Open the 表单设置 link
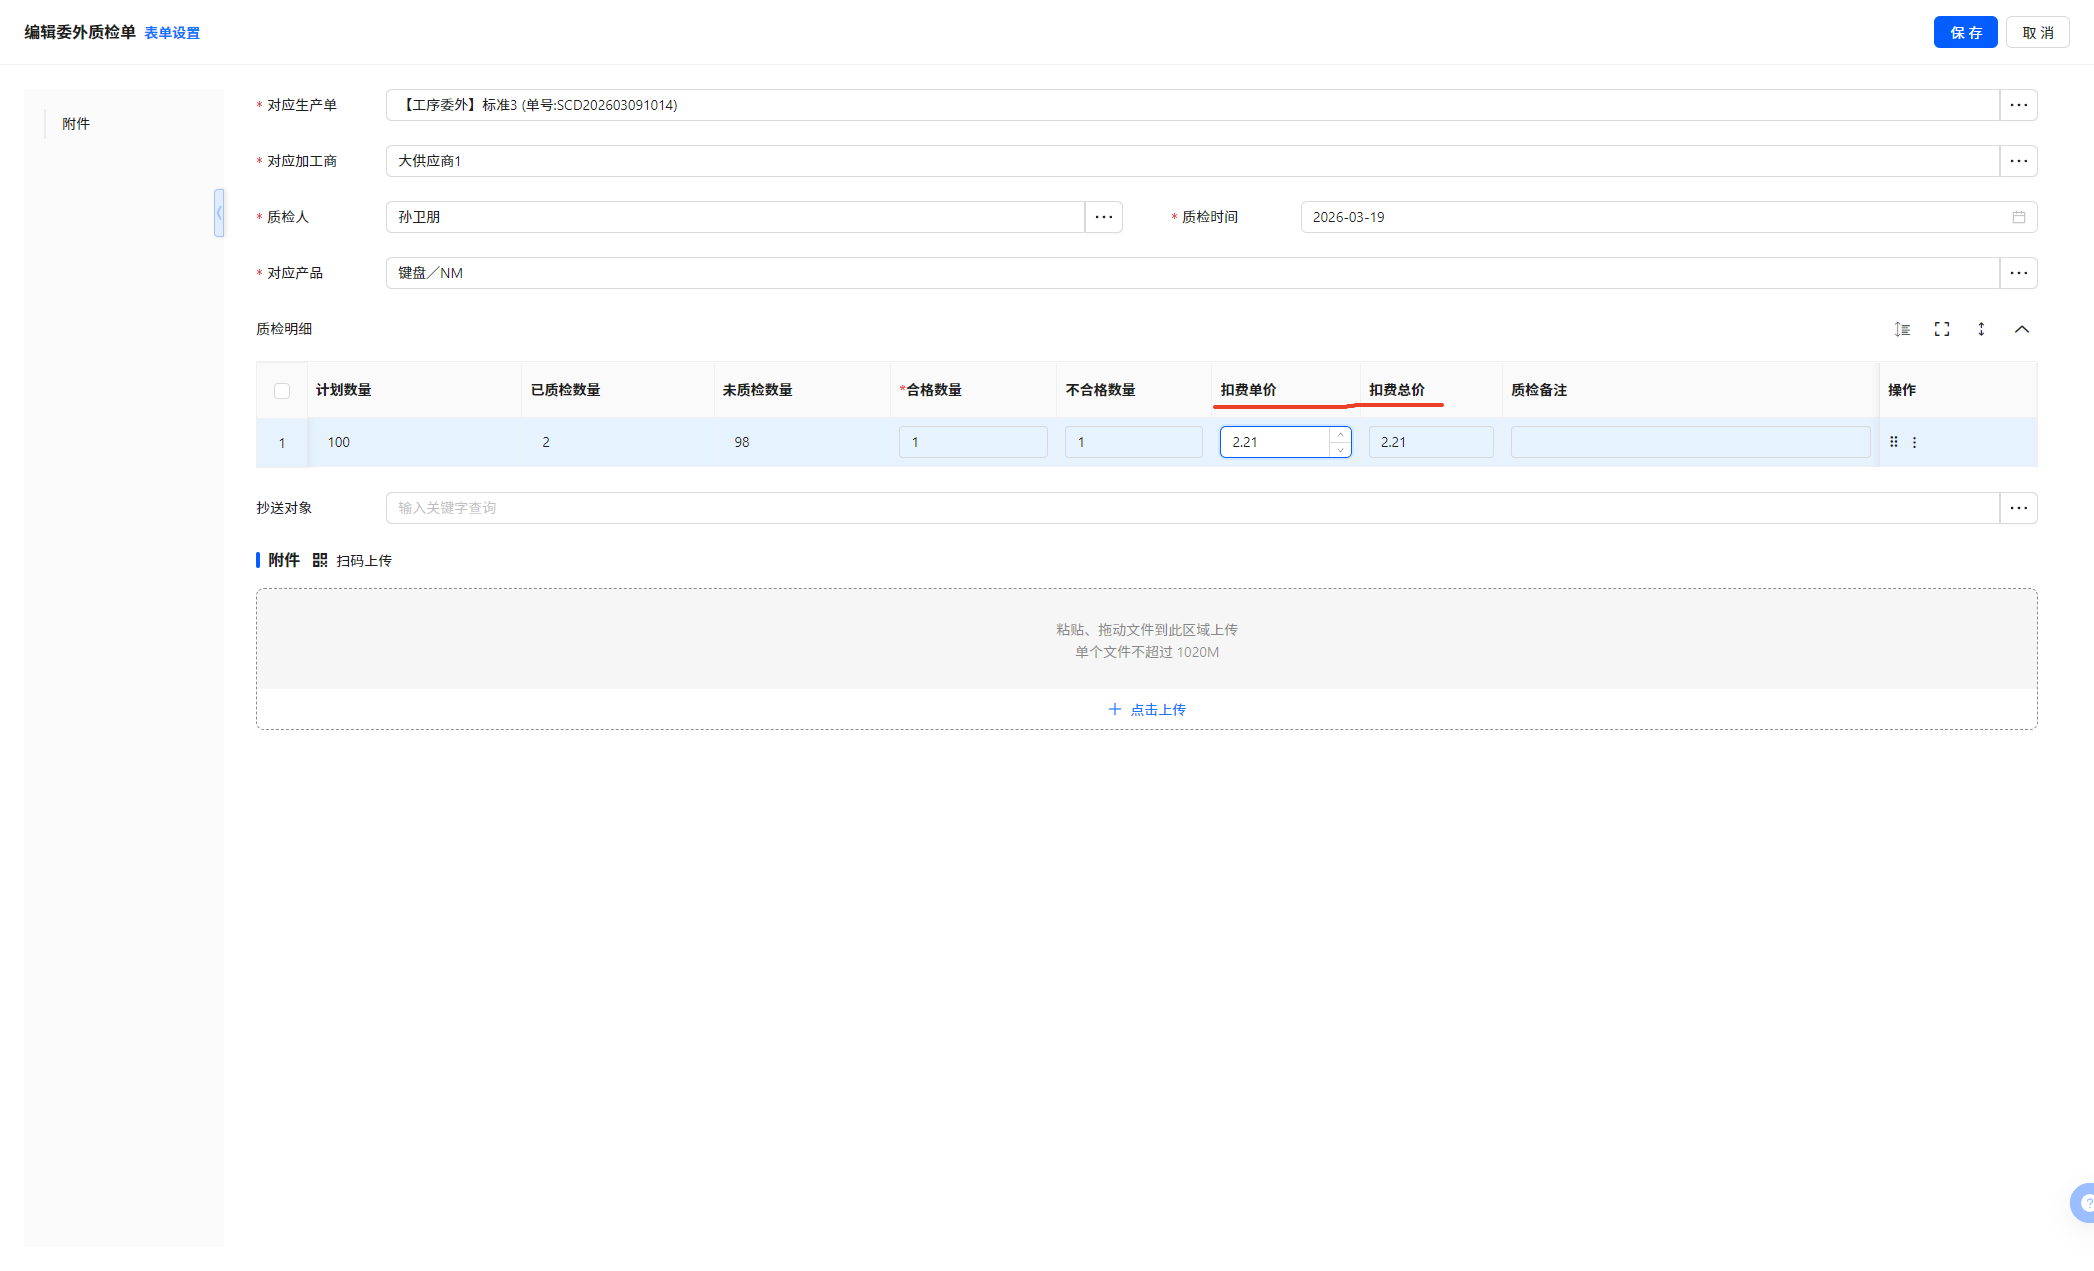 tap(172, 33)
